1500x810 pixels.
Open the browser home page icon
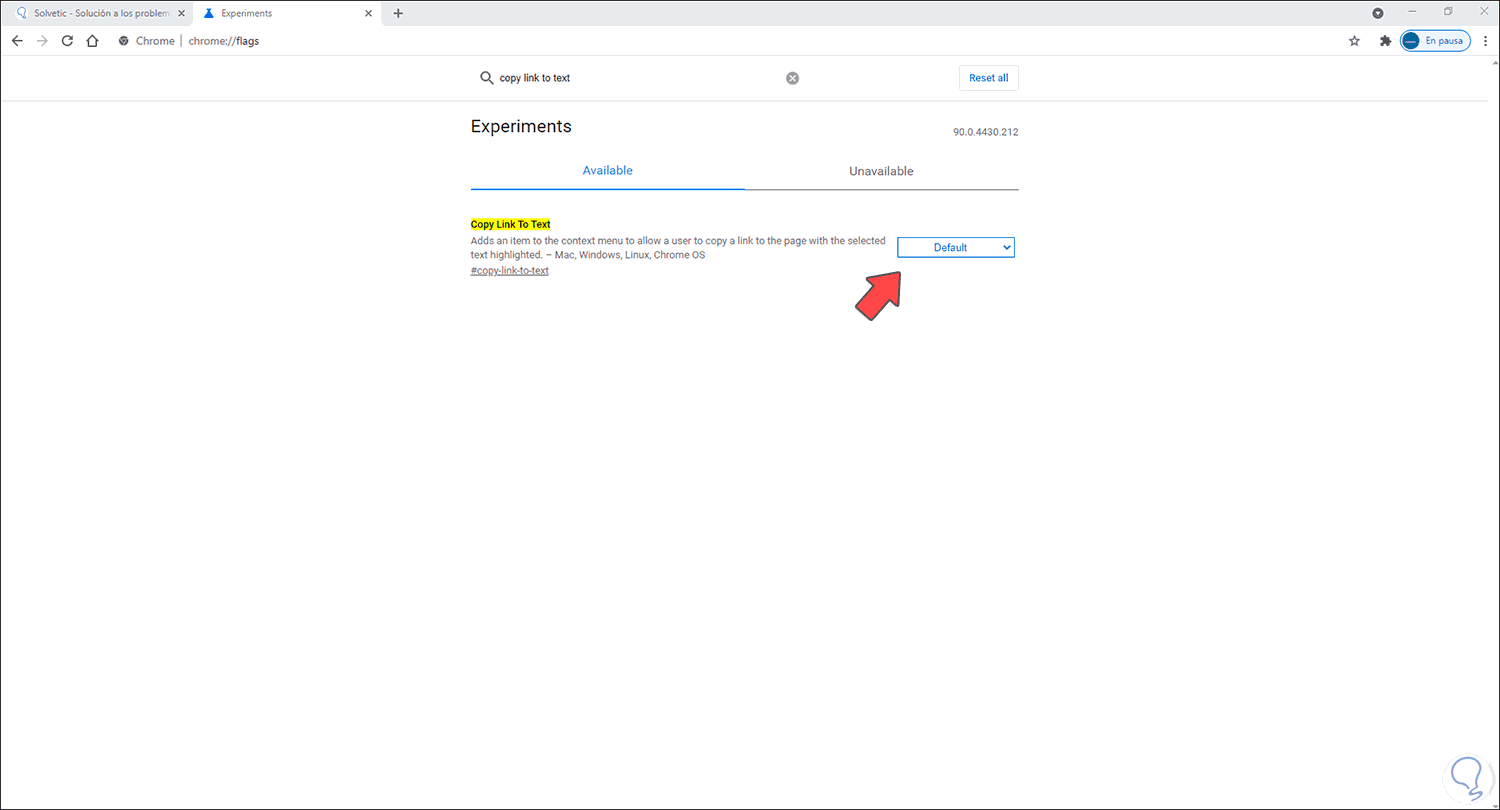click(92, 41)
